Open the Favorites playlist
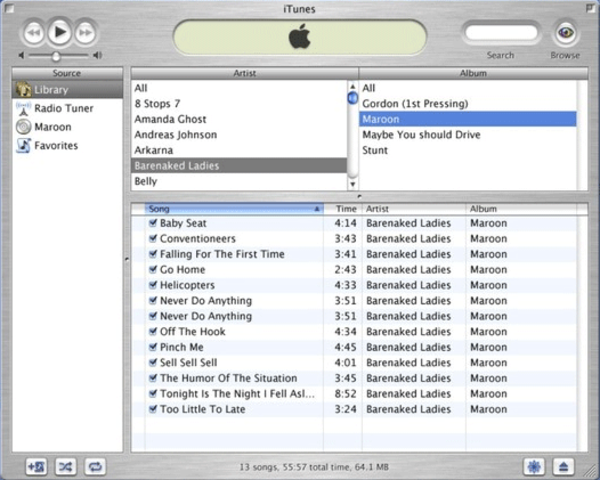Image resolution: width=600 pixels, height=480 pixels. click(x=67, y=145)
